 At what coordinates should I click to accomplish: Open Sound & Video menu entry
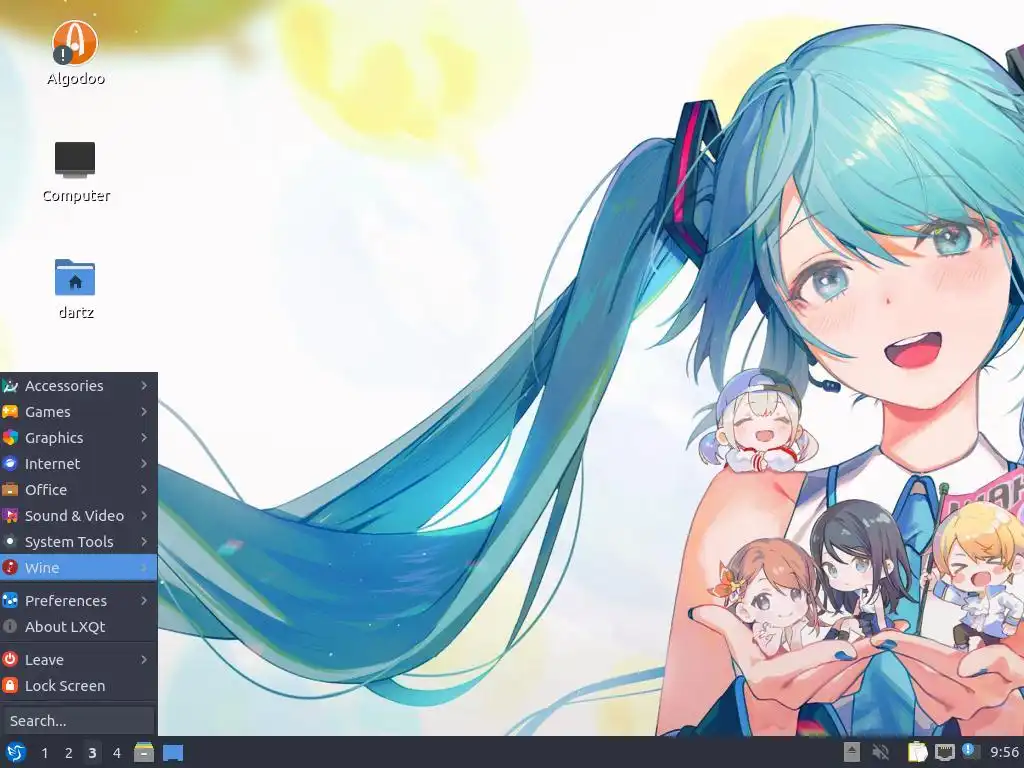78,516
